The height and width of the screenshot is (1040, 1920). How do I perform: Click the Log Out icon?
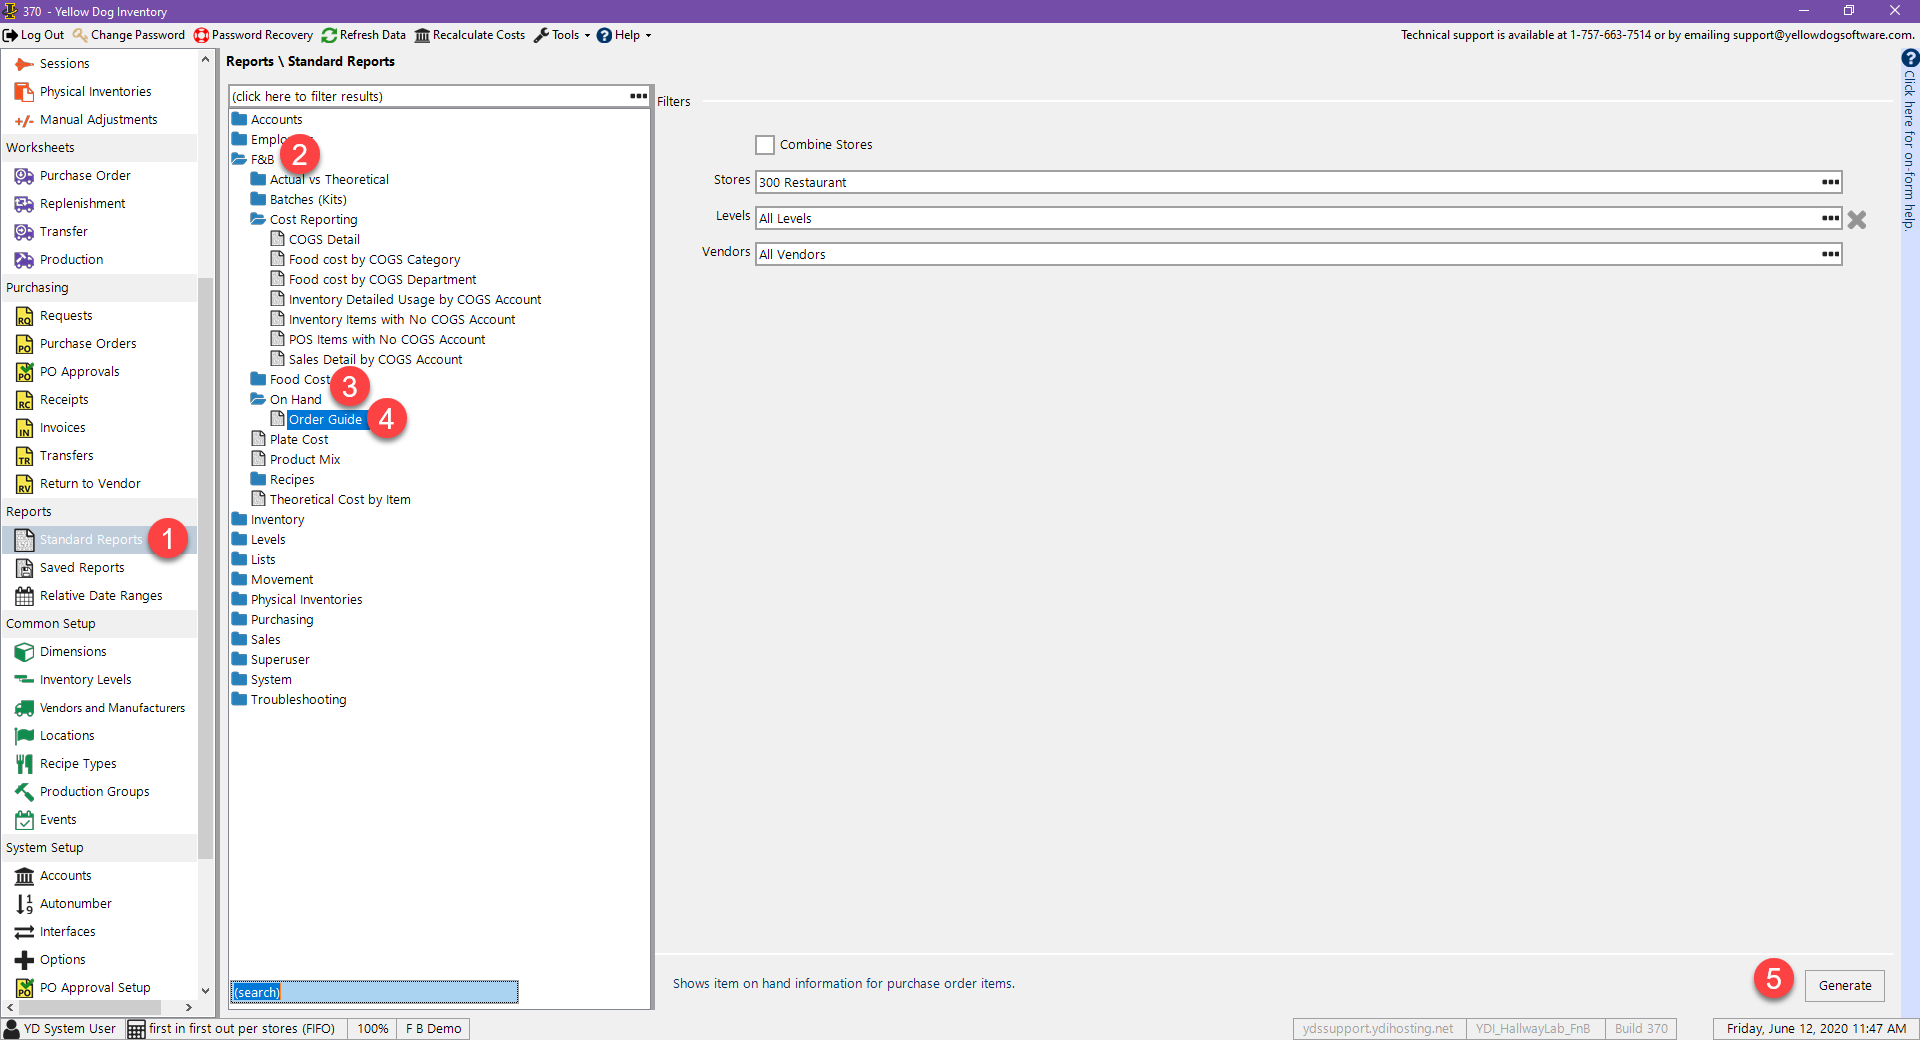(10, 35)
